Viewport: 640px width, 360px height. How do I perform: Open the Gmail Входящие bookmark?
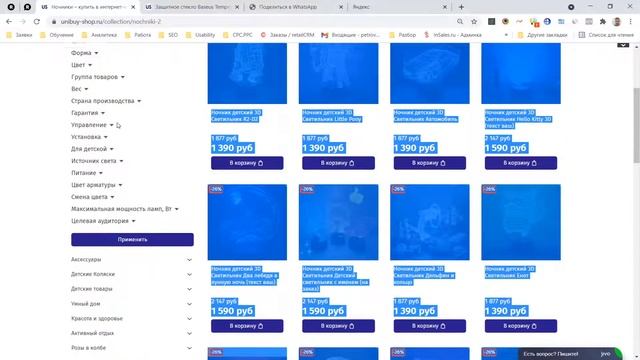tap(351, 35)
